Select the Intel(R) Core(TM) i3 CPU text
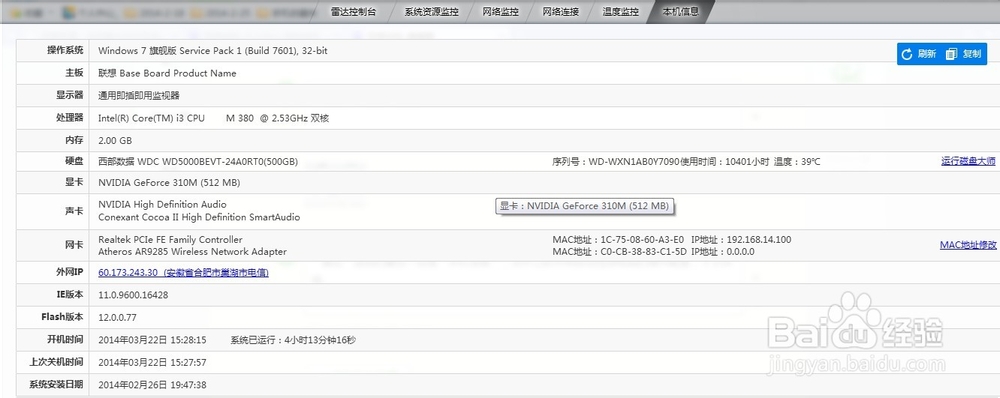 (214, 118)
